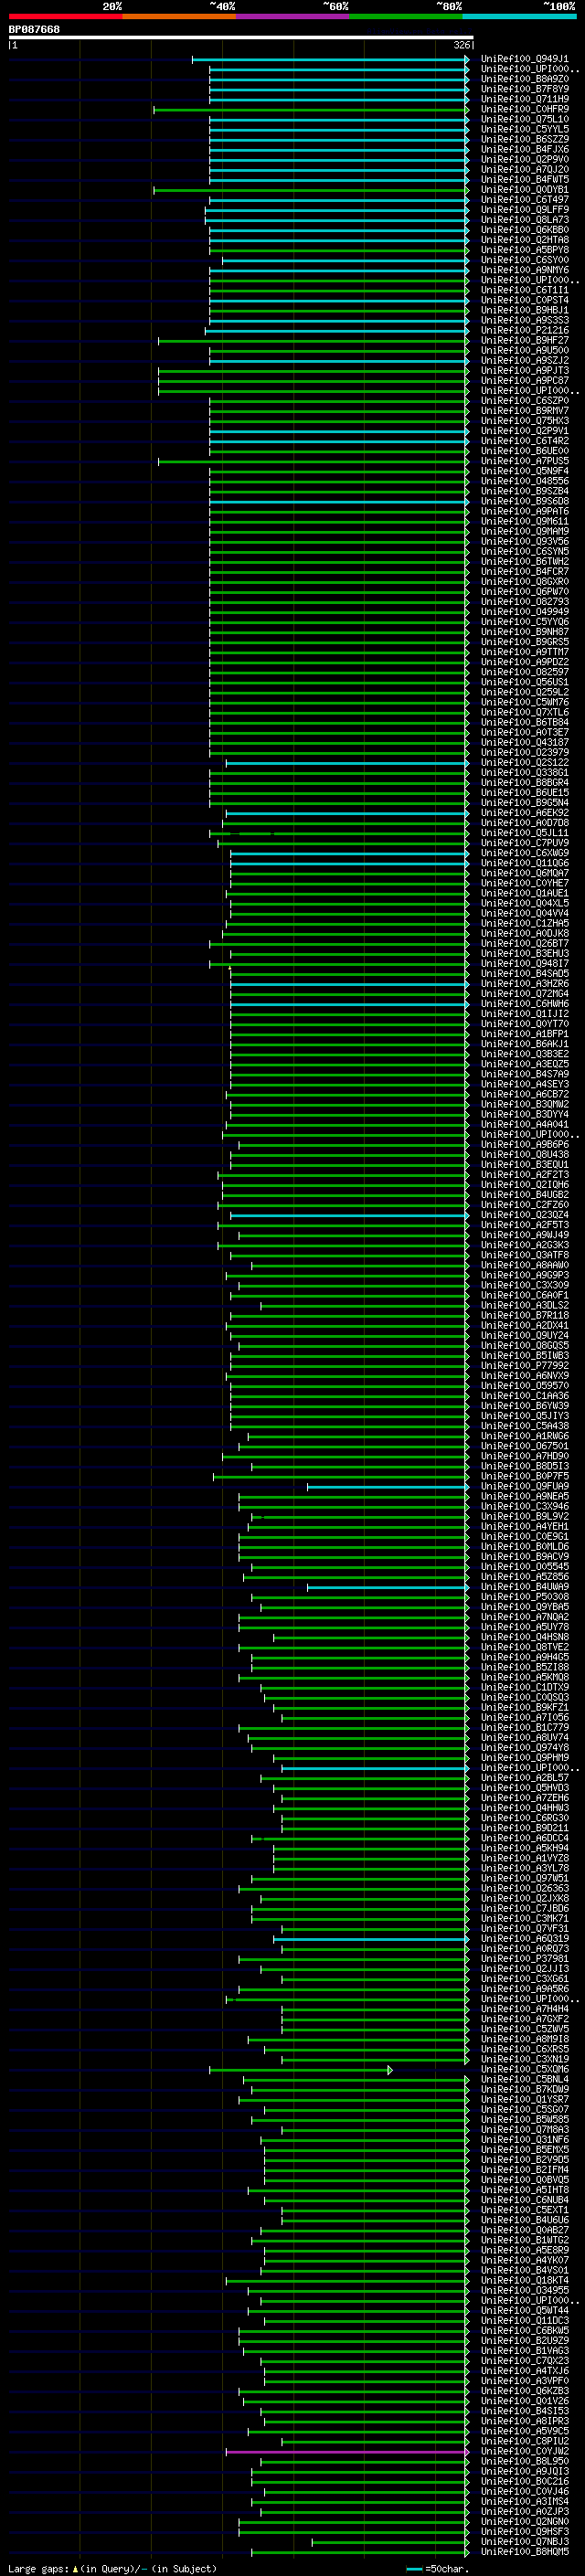Click the UniRef100_Q6KZB3 label
Image resolution: width=585 pixels, height=2576 pixels.
coord(525,2391)
